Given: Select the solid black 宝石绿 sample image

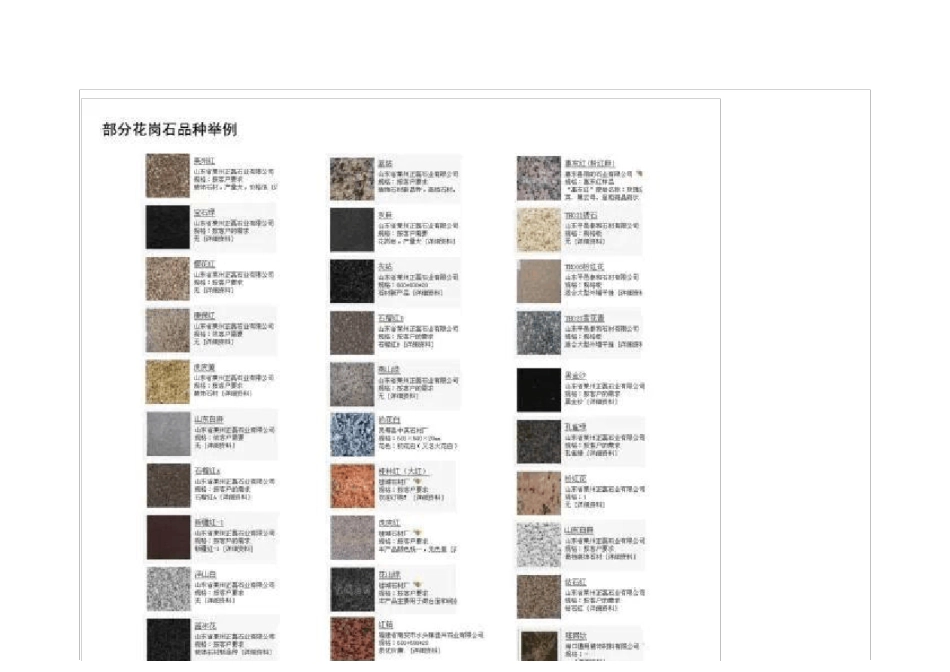Looking at the screenshot, I should click(x=168, y=227).
